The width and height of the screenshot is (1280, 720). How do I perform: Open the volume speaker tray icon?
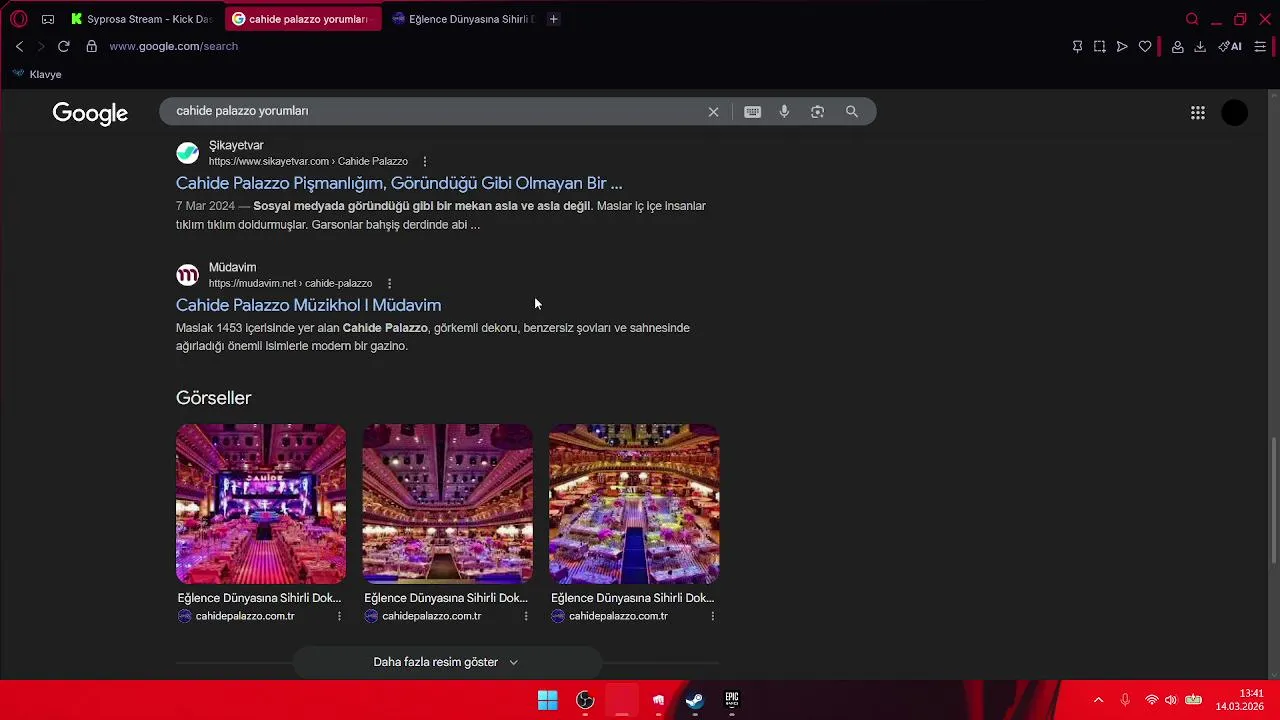tap(1171, 700)
